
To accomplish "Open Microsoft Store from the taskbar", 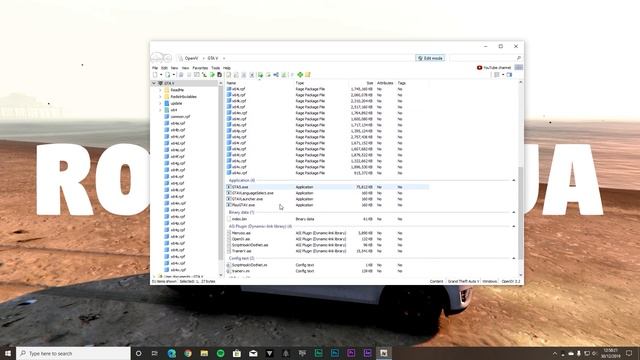I will 237,353.
